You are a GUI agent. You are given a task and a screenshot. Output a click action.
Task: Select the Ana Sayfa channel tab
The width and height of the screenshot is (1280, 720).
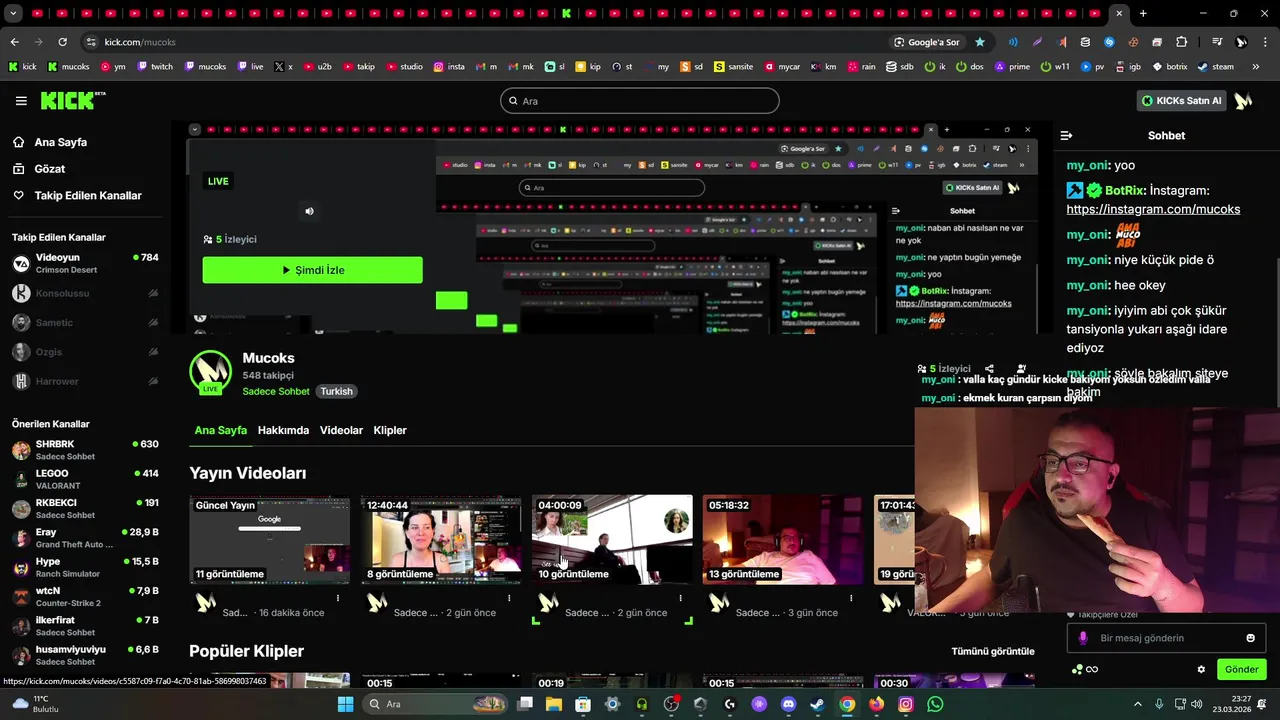point(220,430)
